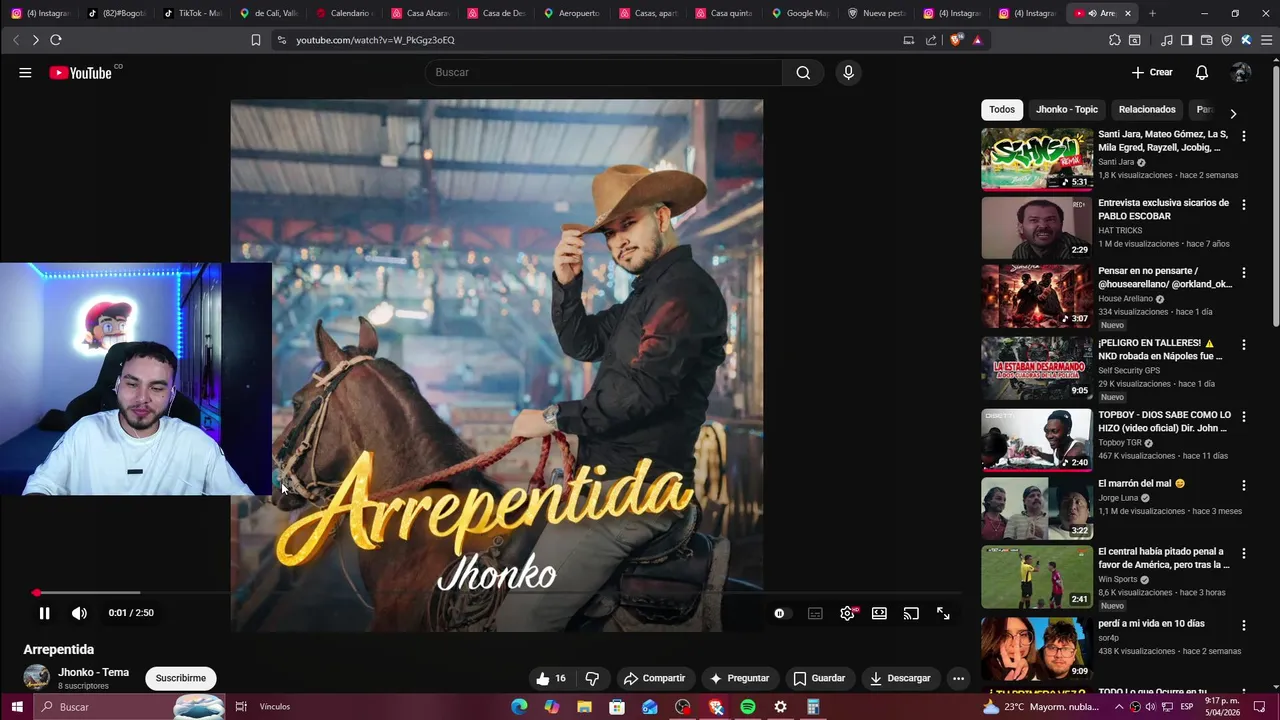
Task: Open YouTube notifications bell
Action: 1202,72
